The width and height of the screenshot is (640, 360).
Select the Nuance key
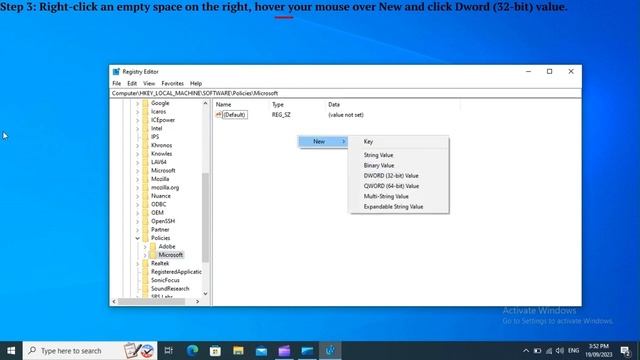pyautogui.click(x=161, y=196)
